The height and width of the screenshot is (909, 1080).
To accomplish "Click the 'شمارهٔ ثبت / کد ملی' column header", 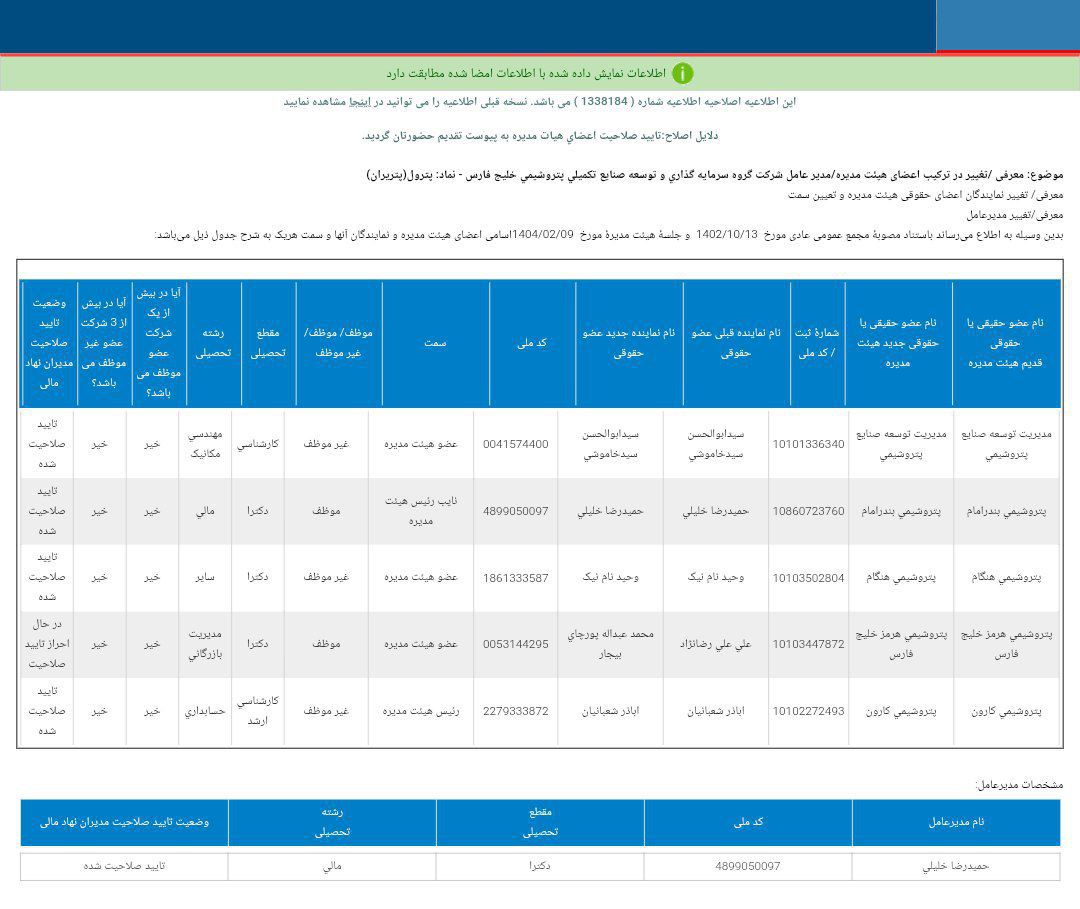I will pyautogui.click(x=817, y=343).
